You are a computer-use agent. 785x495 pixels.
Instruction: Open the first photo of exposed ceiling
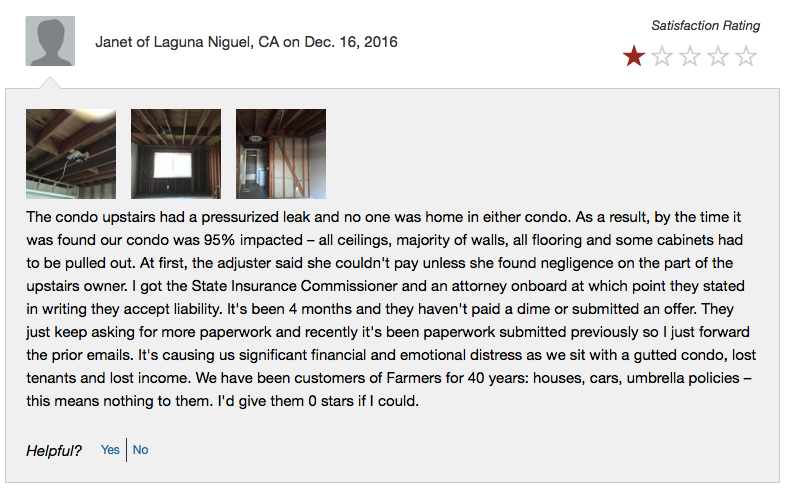click(x=71, y=154)
